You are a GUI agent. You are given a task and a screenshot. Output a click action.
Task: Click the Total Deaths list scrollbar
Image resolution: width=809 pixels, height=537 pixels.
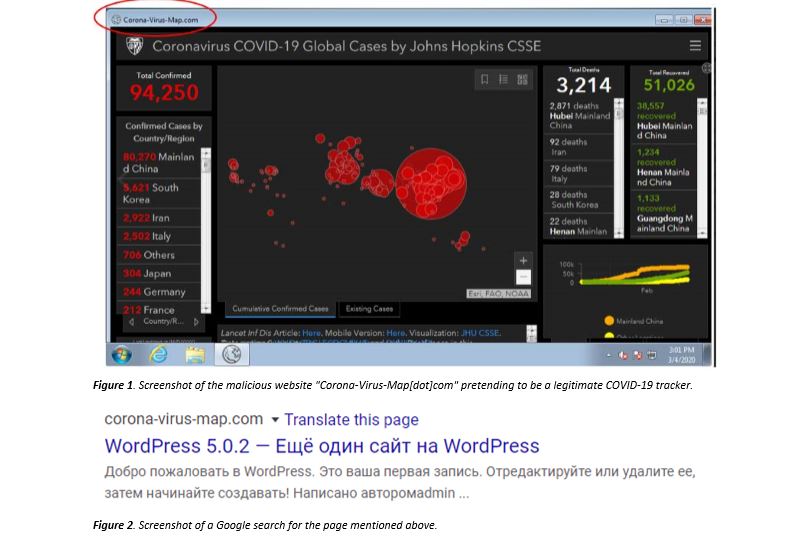(619, 168)
